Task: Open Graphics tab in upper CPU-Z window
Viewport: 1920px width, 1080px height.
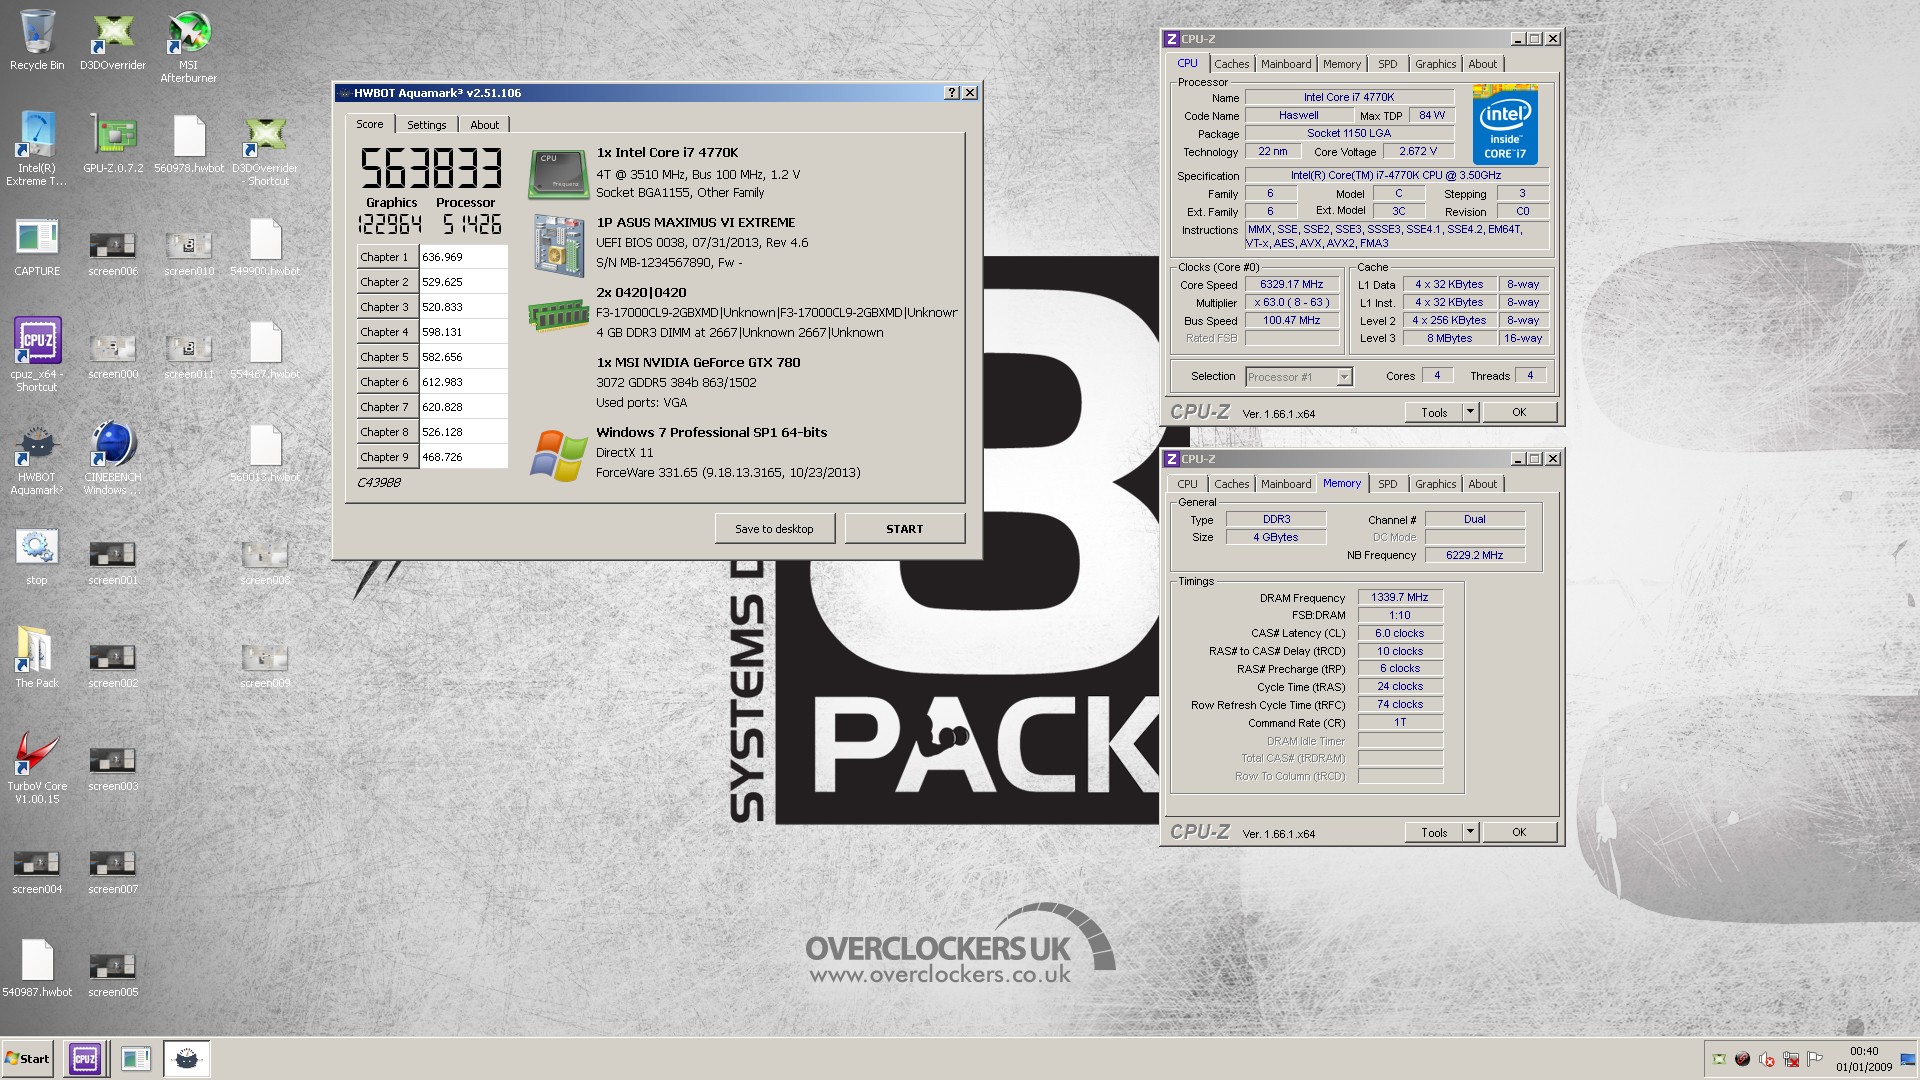Action: [1435, 64]
